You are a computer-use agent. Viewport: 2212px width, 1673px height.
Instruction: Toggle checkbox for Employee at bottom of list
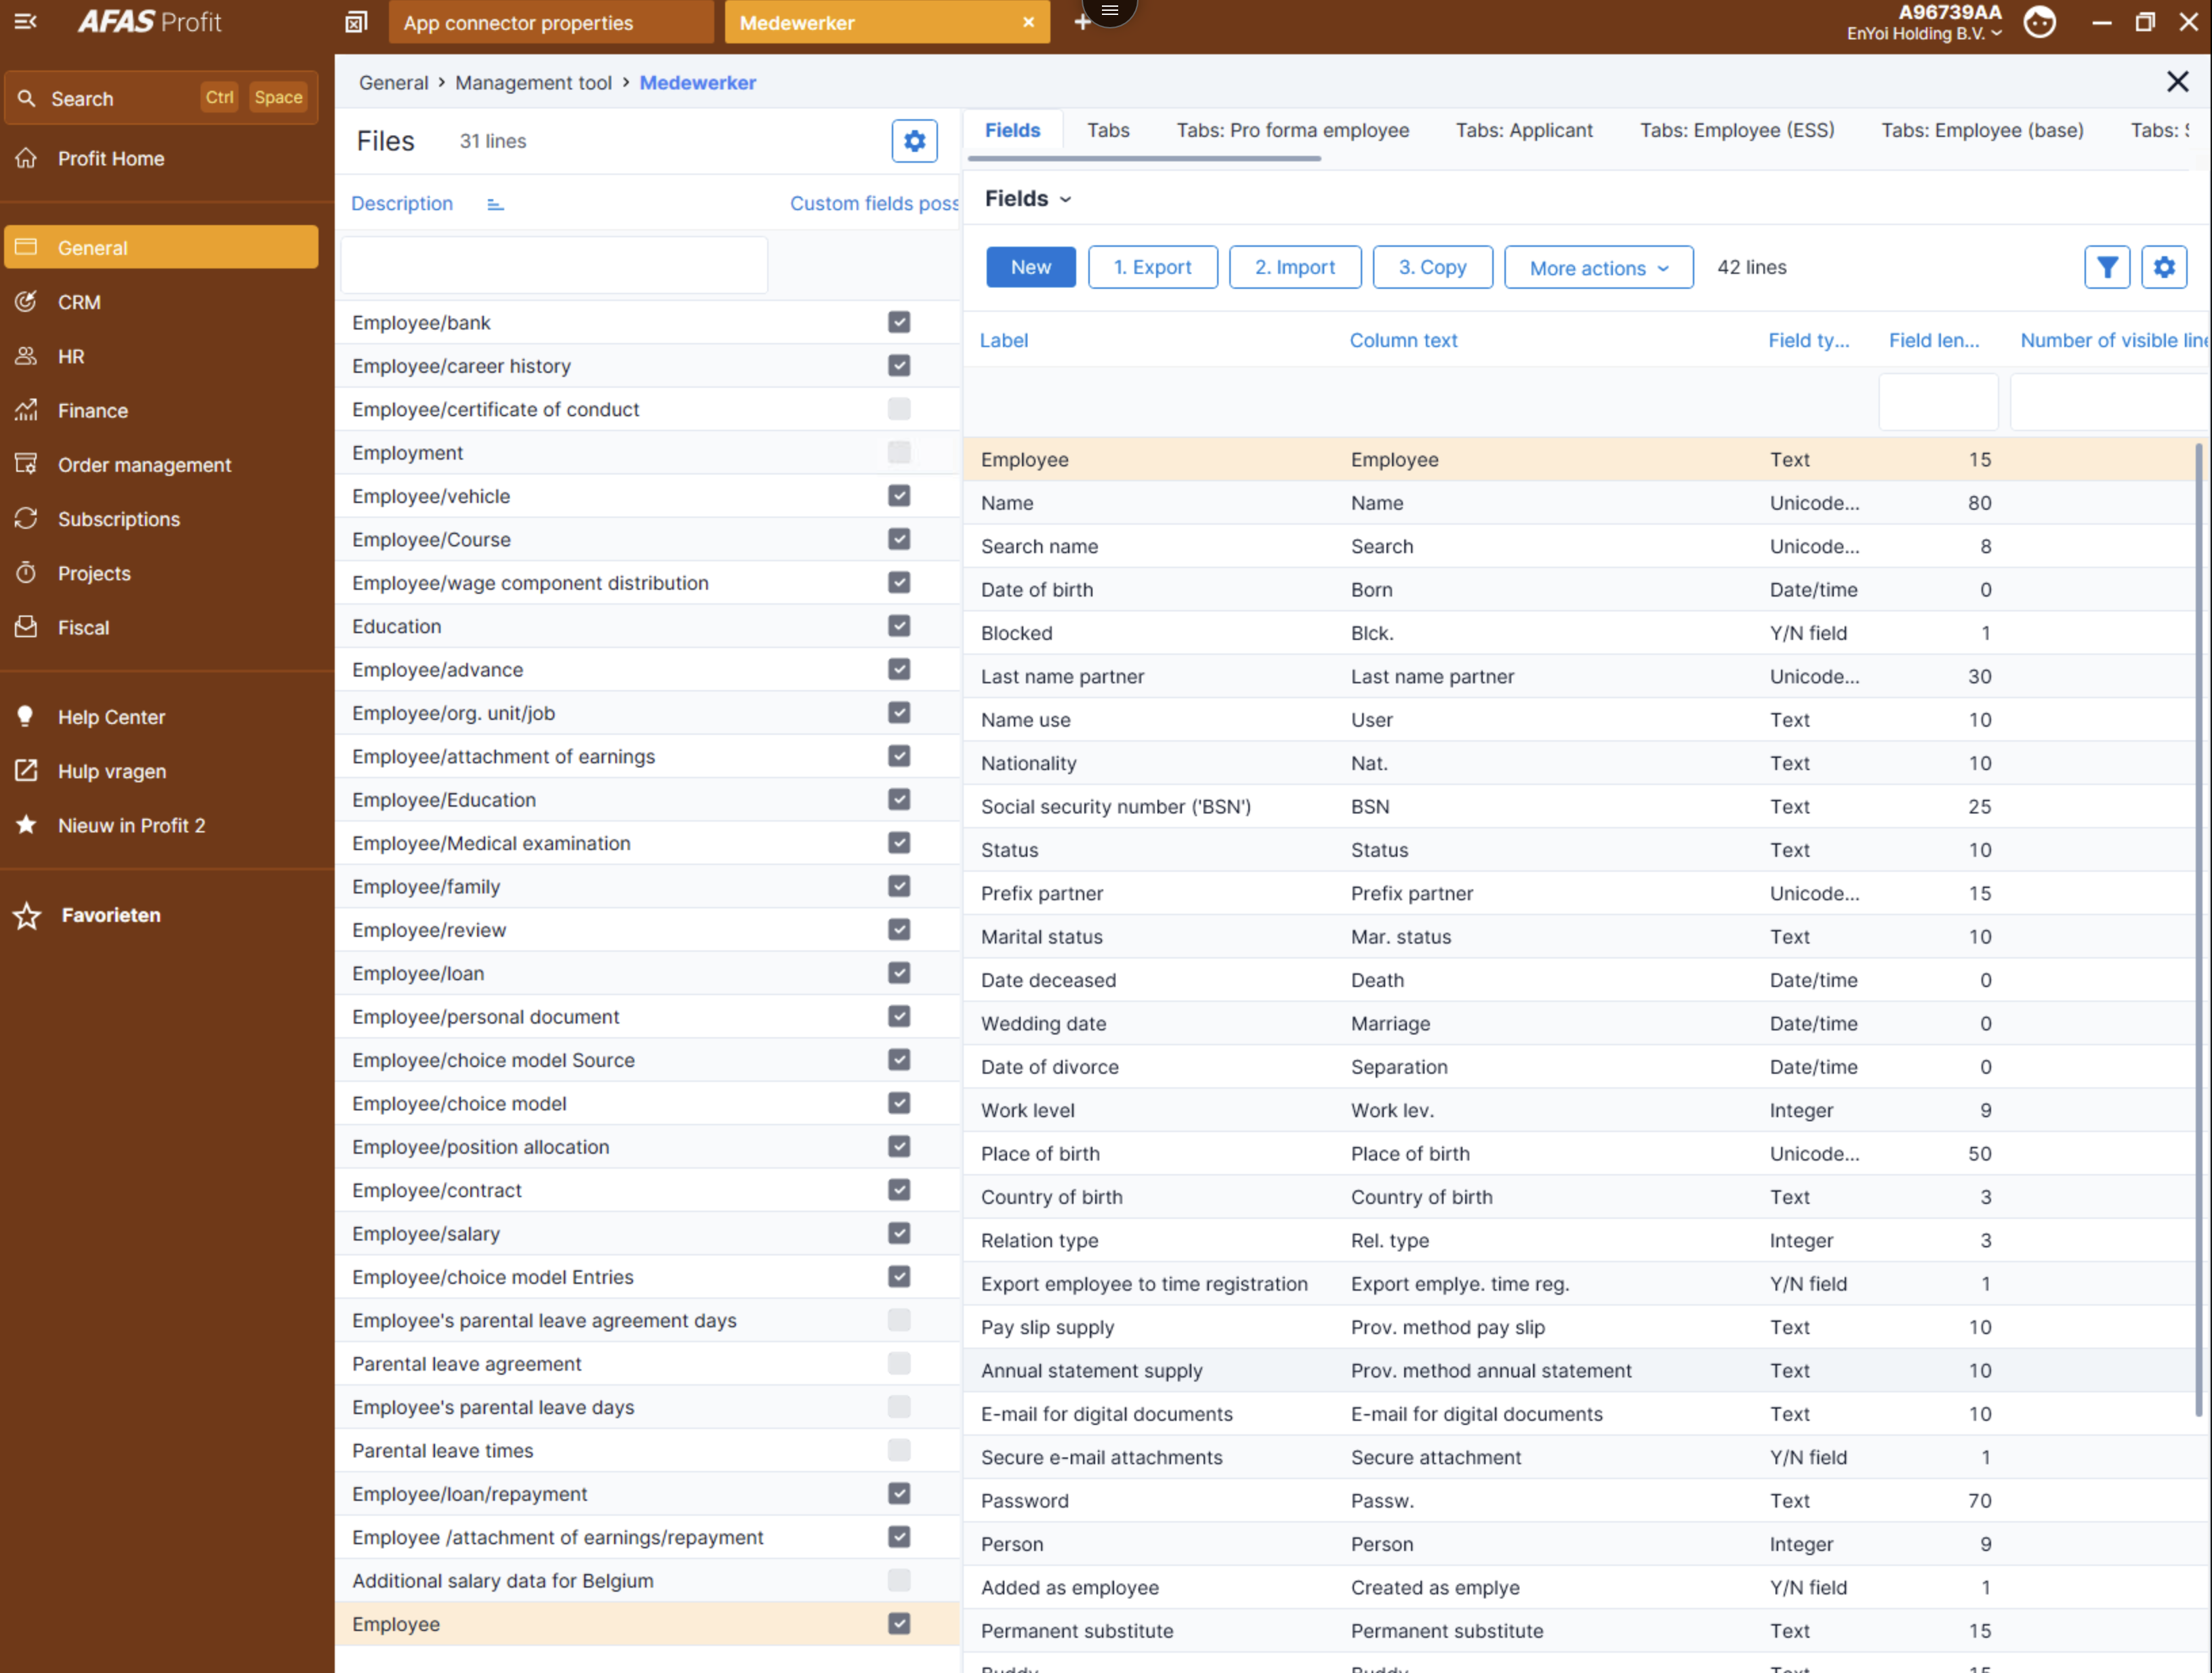[x=898, y=1622]
